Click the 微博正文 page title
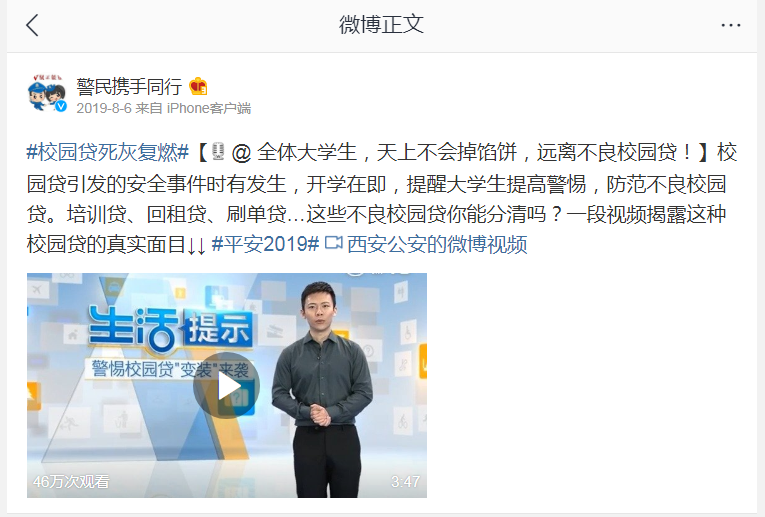This screenshot has height=517, width=765. pos(382,24)
